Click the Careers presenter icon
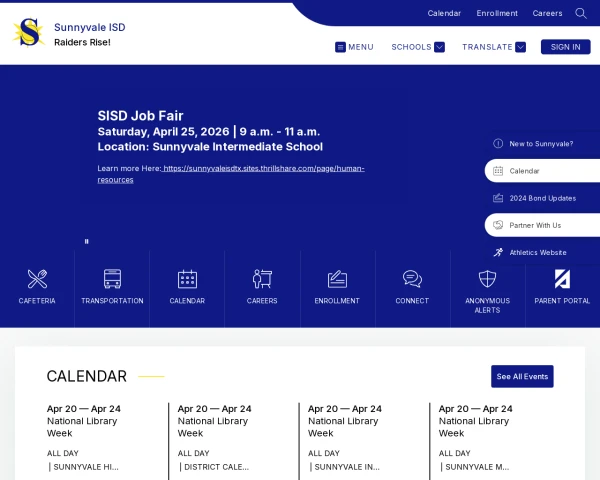The height and width of the screenshot is (480, 600). coord(262,279)
